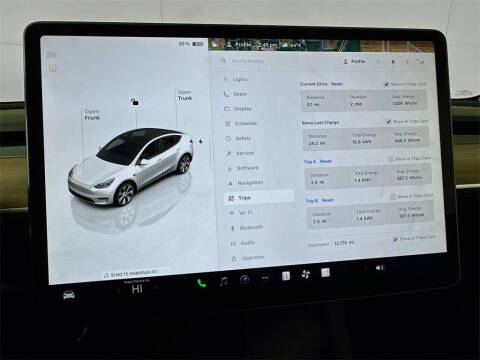Tap Profile in the settings header
The image size is (480, 360).
coord(355,62)
